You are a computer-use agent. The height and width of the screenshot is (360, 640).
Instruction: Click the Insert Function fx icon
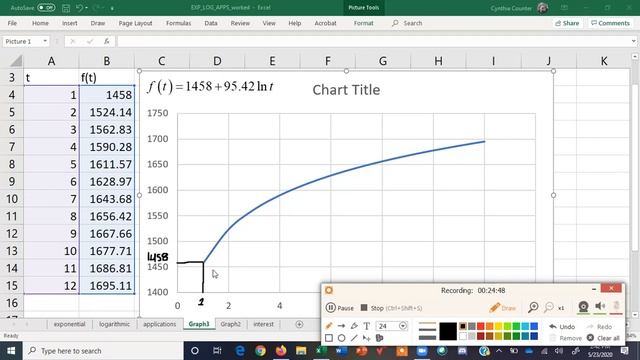click(x=107, y=41)
